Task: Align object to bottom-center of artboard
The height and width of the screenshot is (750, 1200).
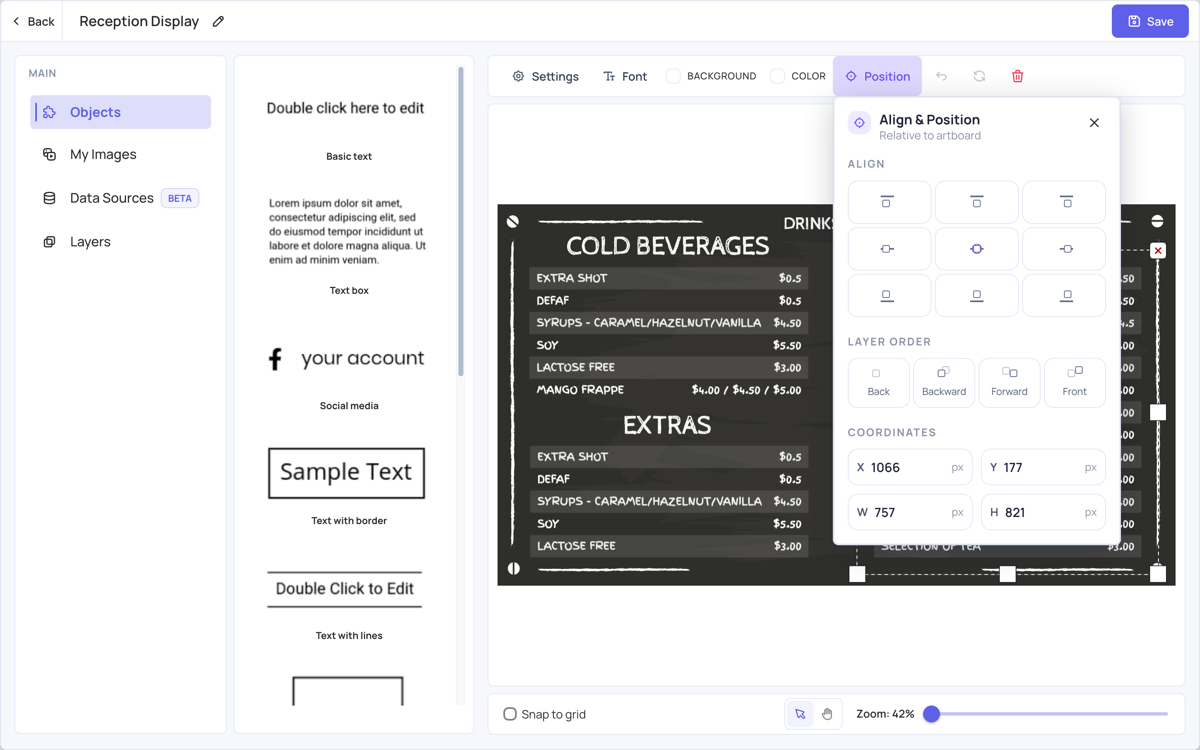Action: (x=976, y=296)
